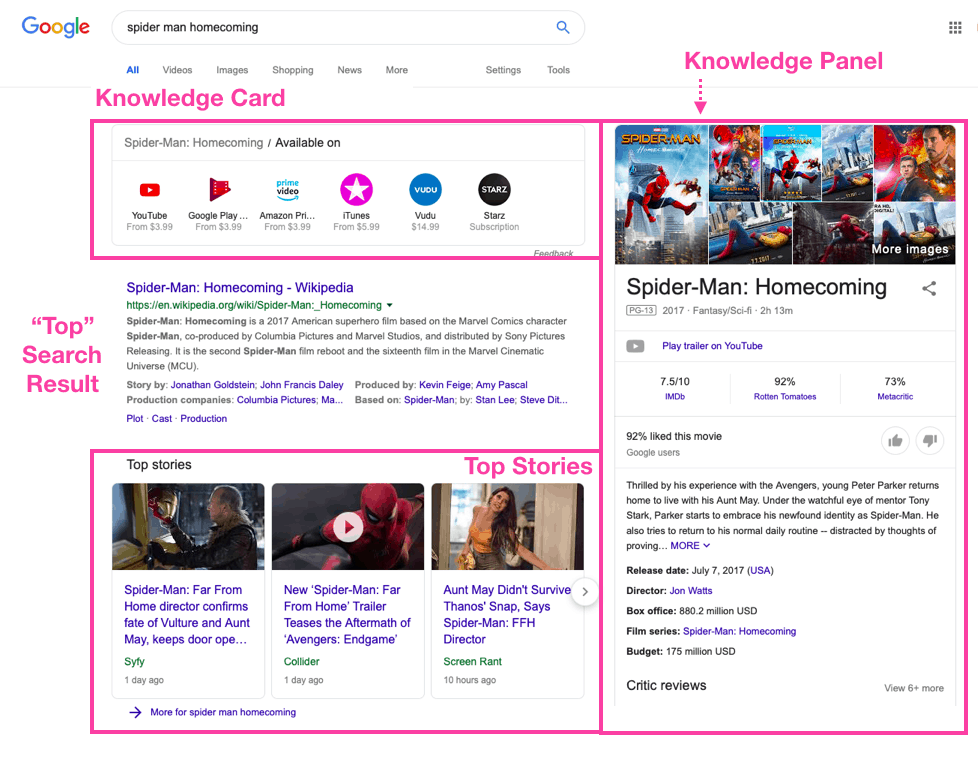
Task: Expand description with MORE link
Action: [690, 546]
